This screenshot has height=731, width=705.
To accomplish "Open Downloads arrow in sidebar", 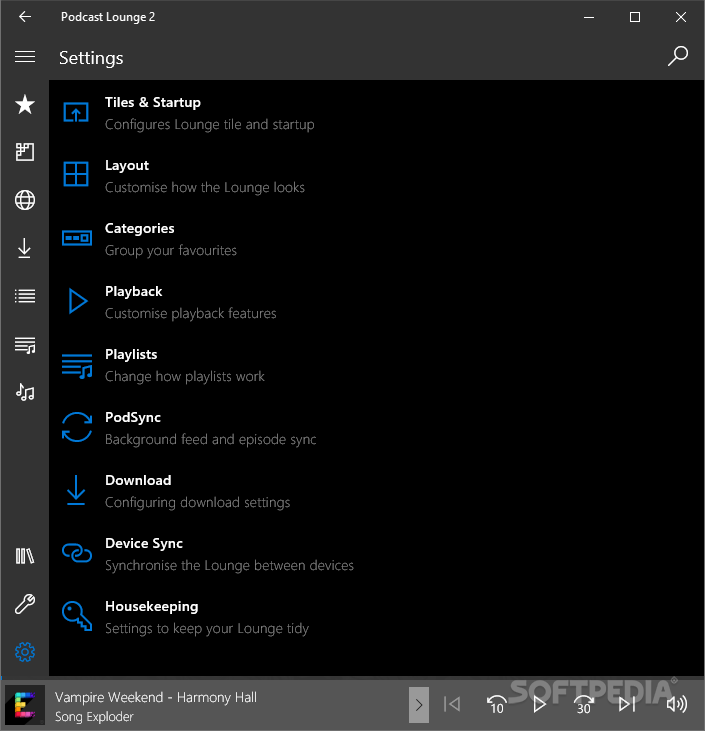I will 25,248.
